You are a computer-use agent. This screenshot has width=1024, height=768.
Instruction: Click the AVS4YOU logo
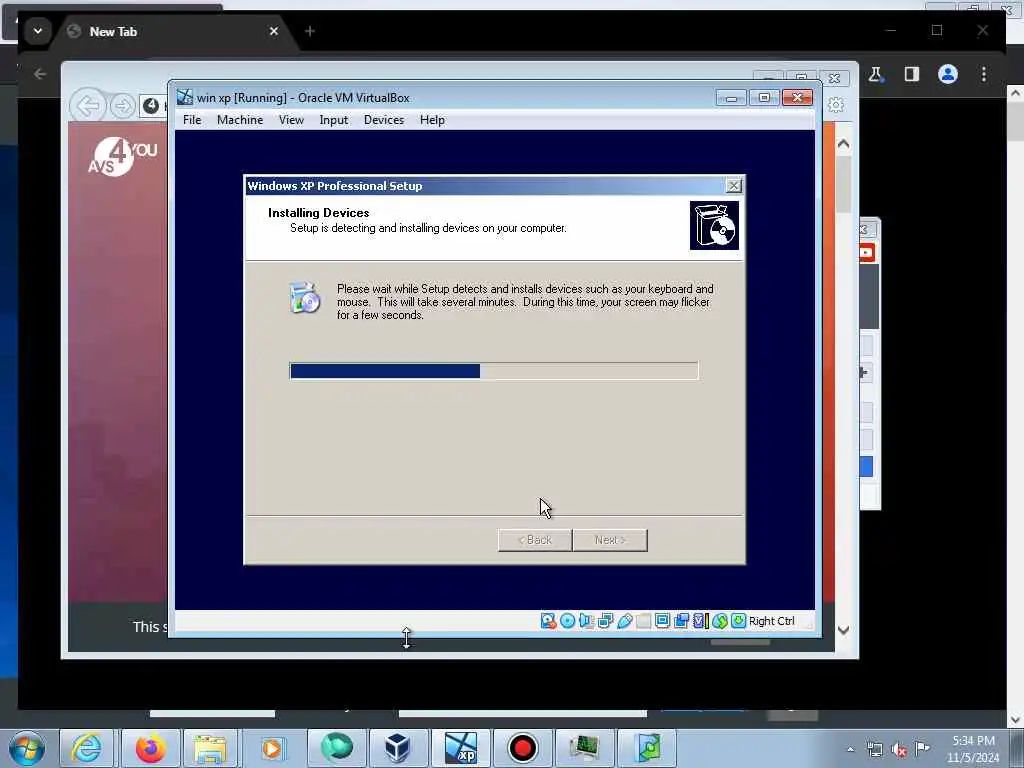(123, 157)
